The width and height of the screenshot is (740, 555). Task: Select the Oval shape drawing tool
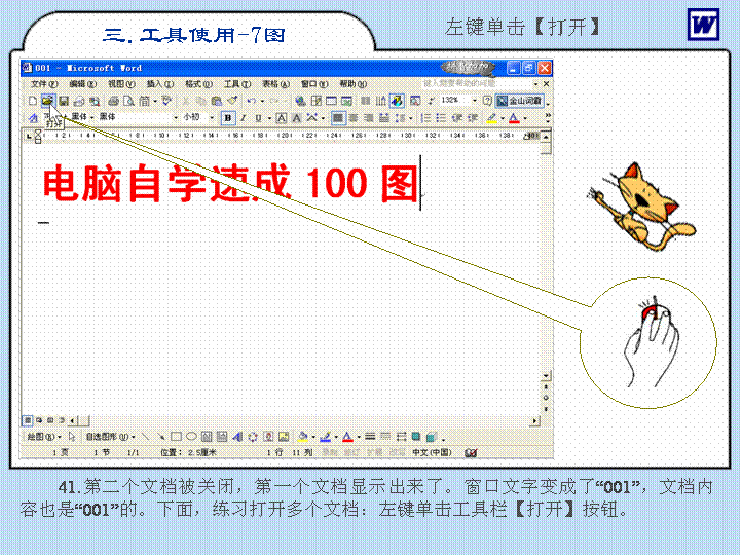pos(190,437)
